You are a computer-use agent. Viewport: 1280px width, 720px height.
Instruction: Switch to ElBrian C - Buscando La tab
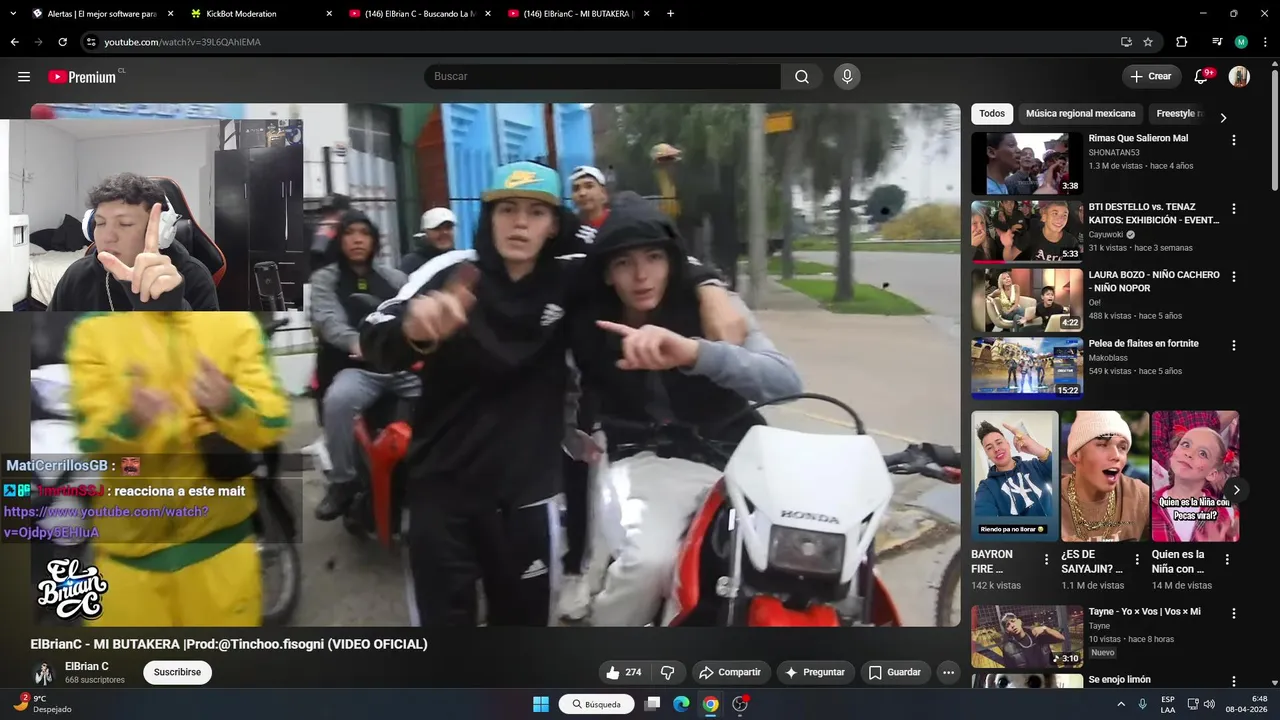click(x=418, y=14)
